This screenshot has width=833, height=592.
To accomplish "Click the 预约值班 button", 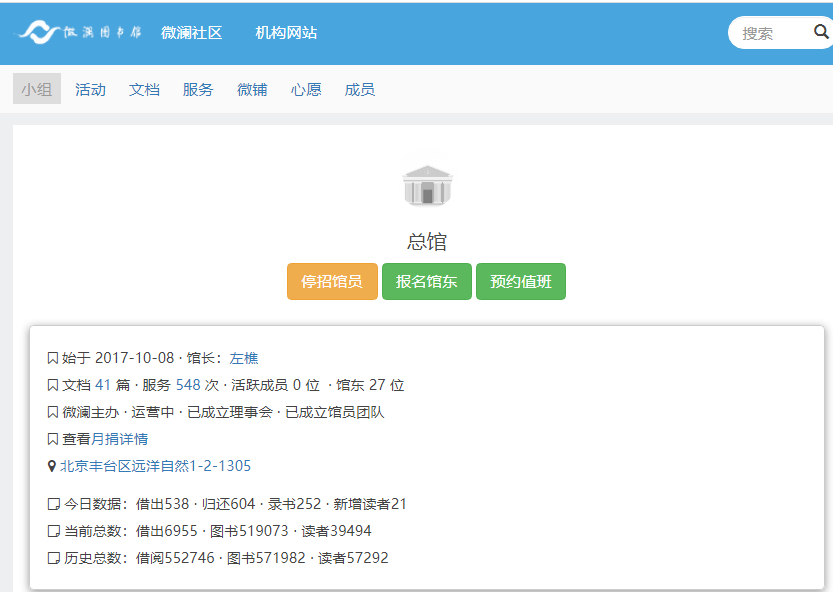I will tap(520, 281).
